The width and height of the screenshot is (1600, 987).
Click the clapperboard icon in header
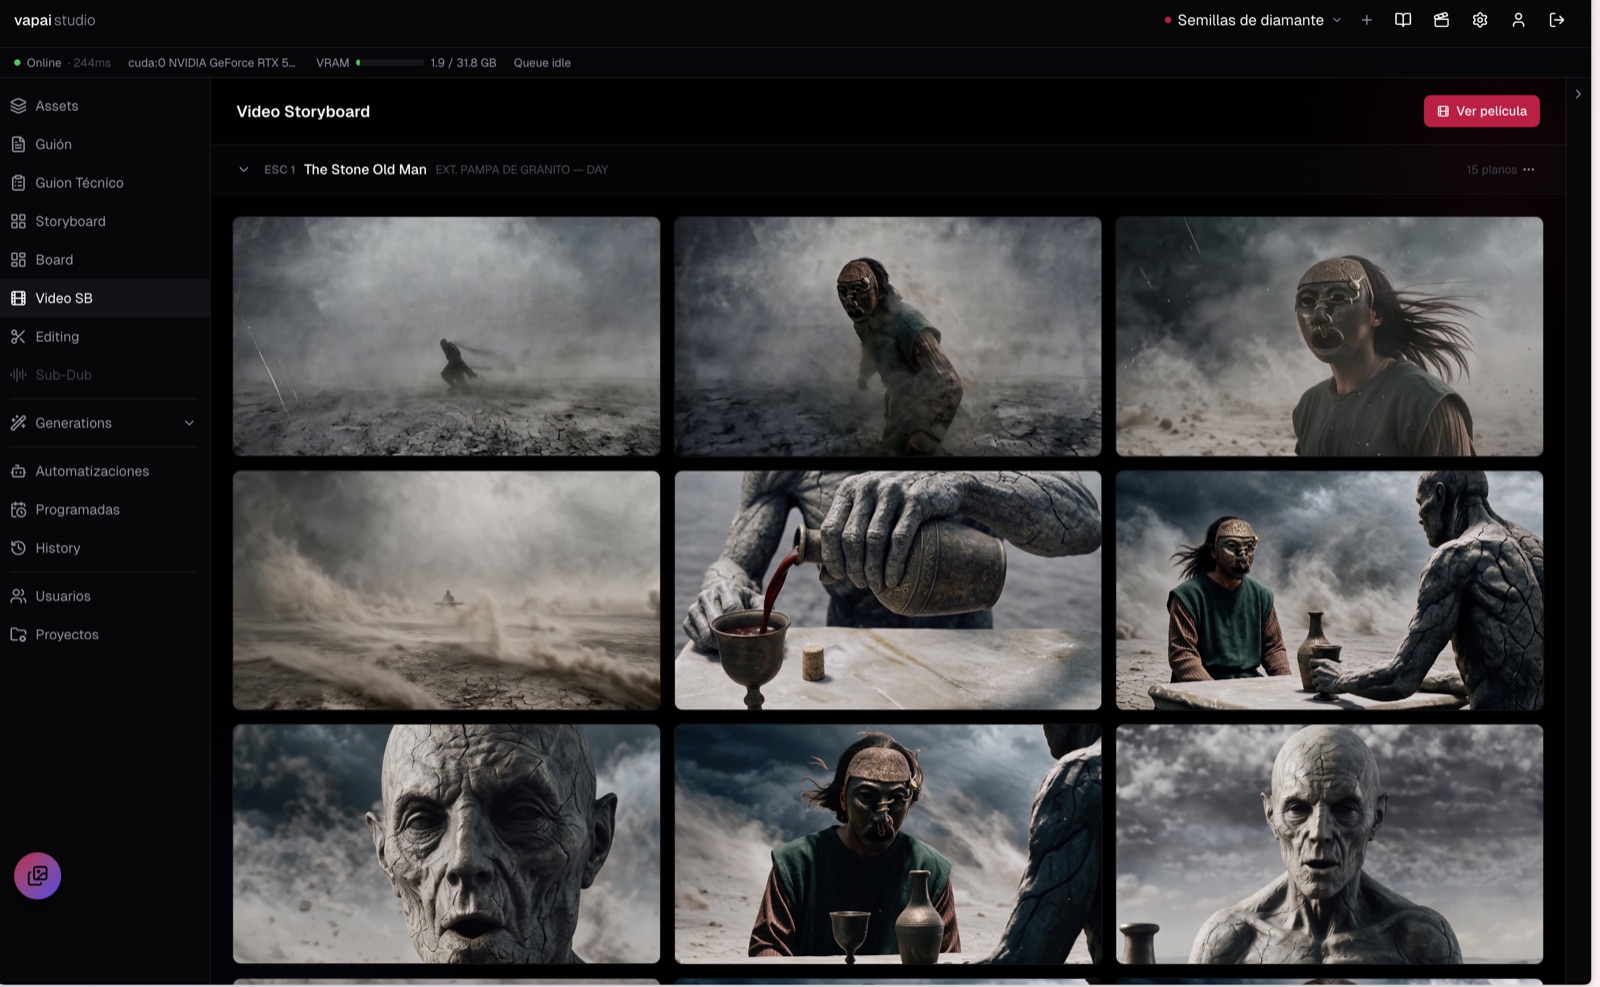point(1441,20)
